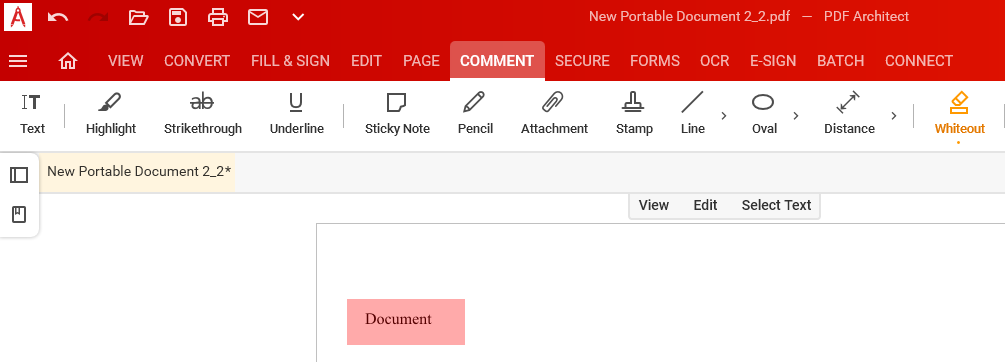Select the Oval shape tool
Viewport: 1005px width, 362px height.
[x=763, y=114]
